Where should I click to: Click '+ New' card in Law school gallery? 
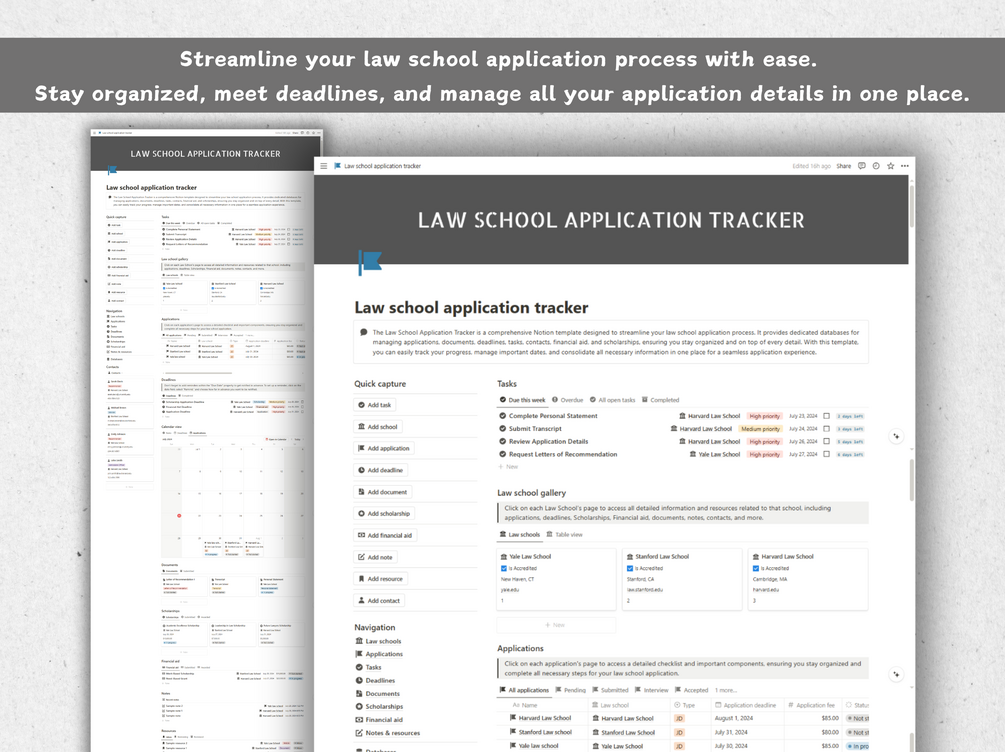(556, 625)
